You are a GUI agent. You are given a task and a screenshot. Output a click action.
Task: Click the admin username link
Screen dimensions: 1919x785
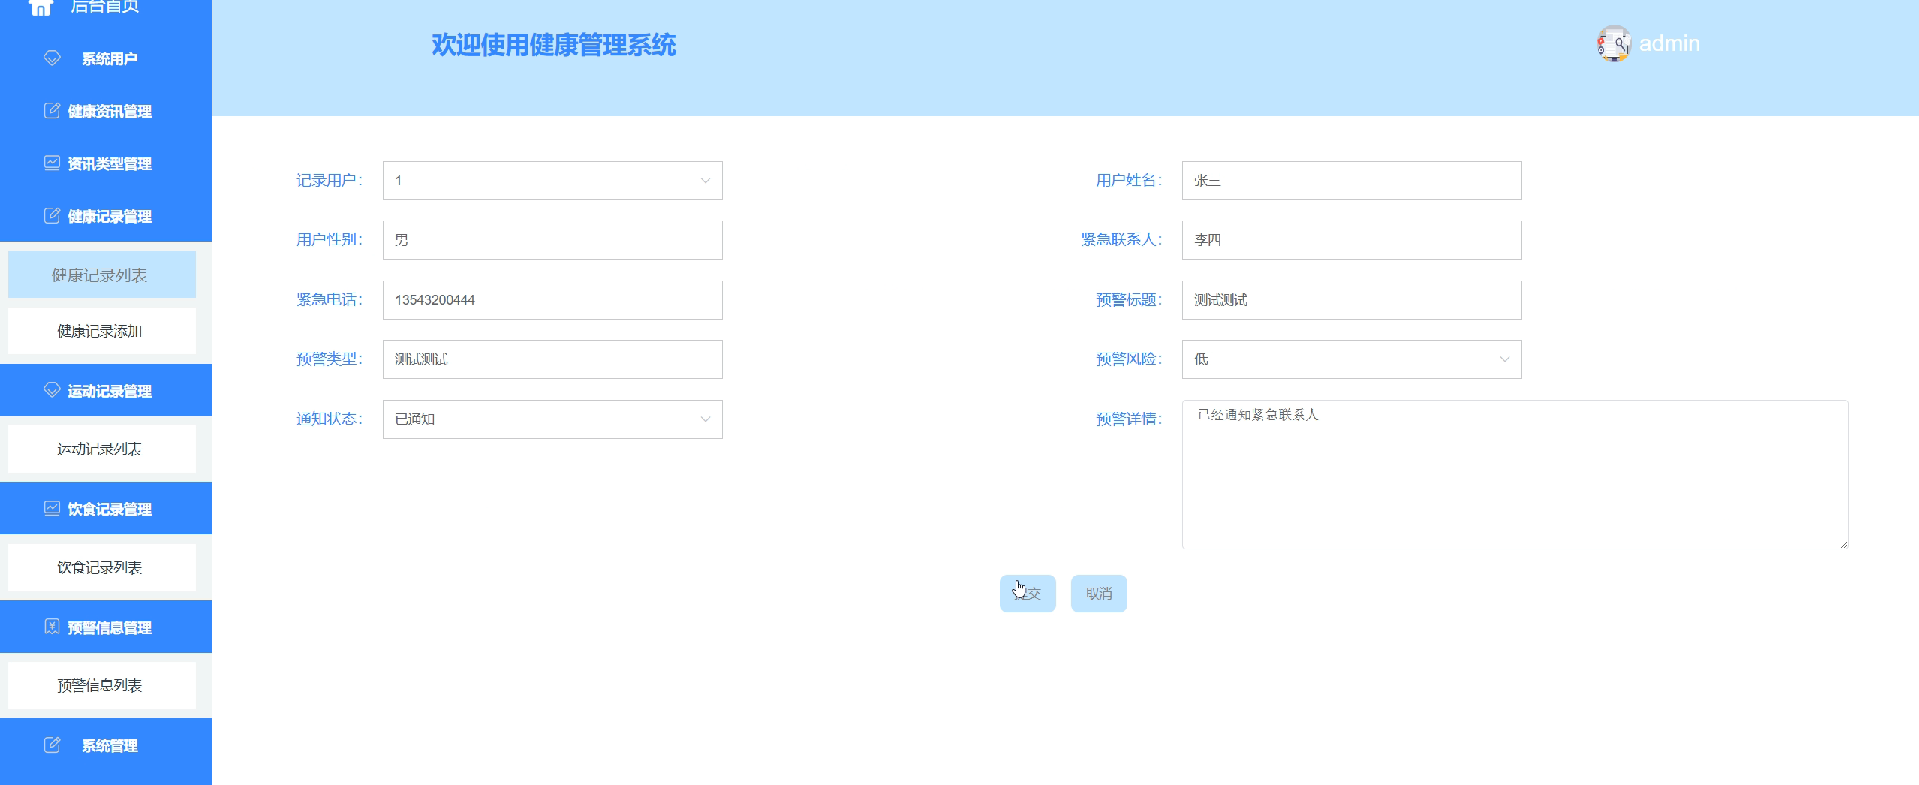[x=1669, y=44]
